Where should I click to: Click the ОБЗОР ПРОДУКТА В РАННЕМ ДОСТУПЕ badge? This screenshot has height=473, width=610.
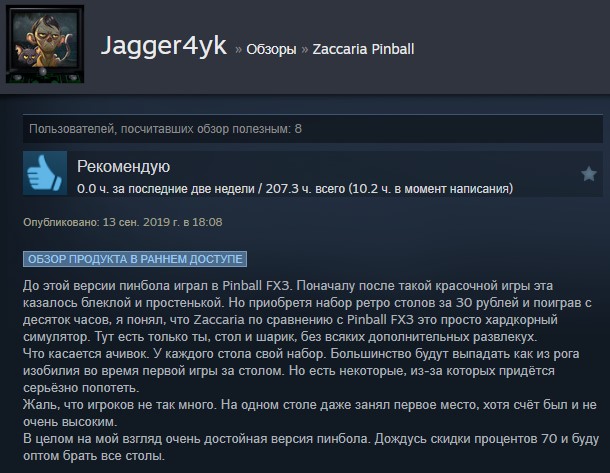pyautogui.click(x=135, y=259)
